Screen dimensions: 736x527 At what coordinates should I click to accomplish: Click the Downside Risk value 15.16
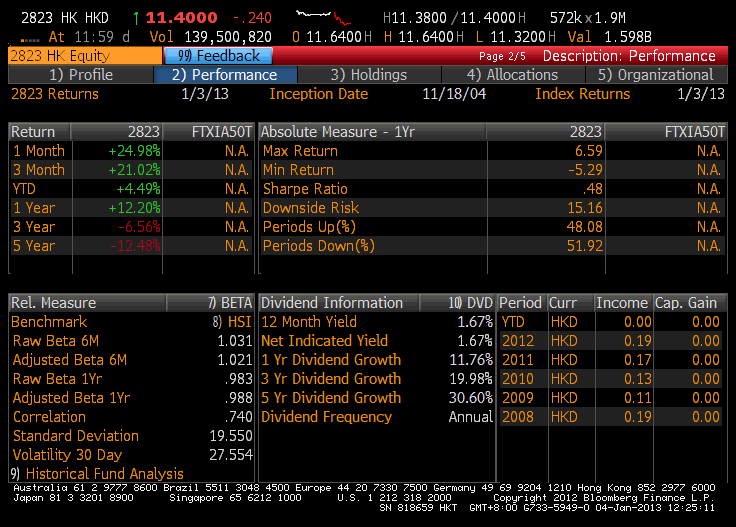(x=585, y=208)
